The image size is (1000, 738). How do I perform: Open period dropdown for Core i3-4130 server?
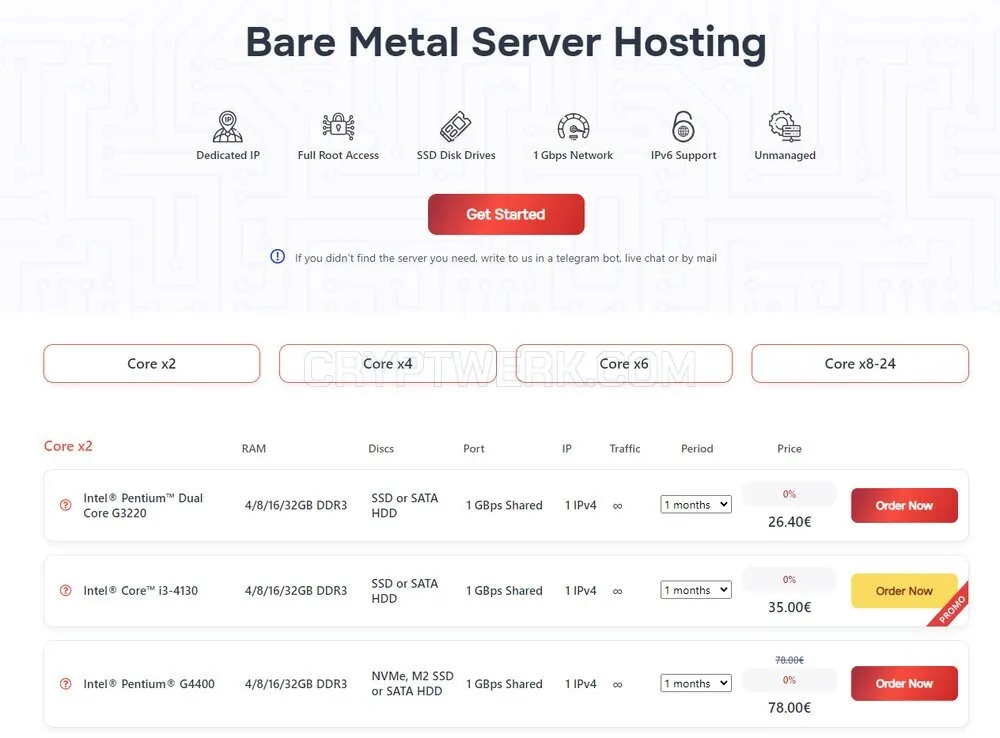(696, 590)
